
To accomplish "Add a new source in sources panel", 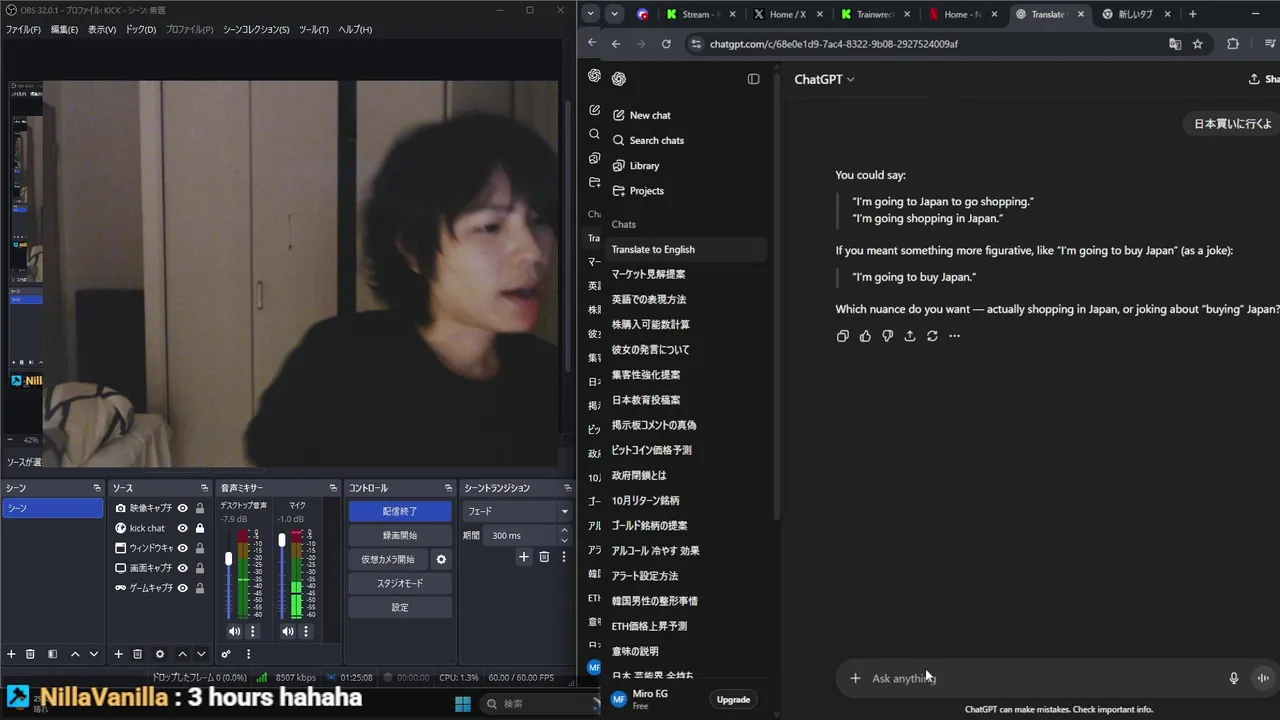I will 118,654.
